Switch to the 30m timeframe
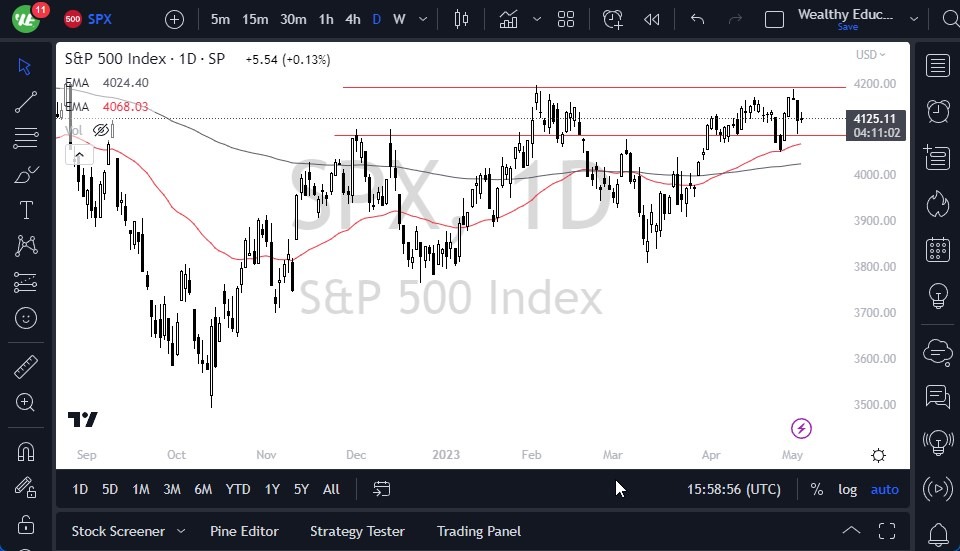The width and height of the screenshot is (960, 551). pos(293,19)
